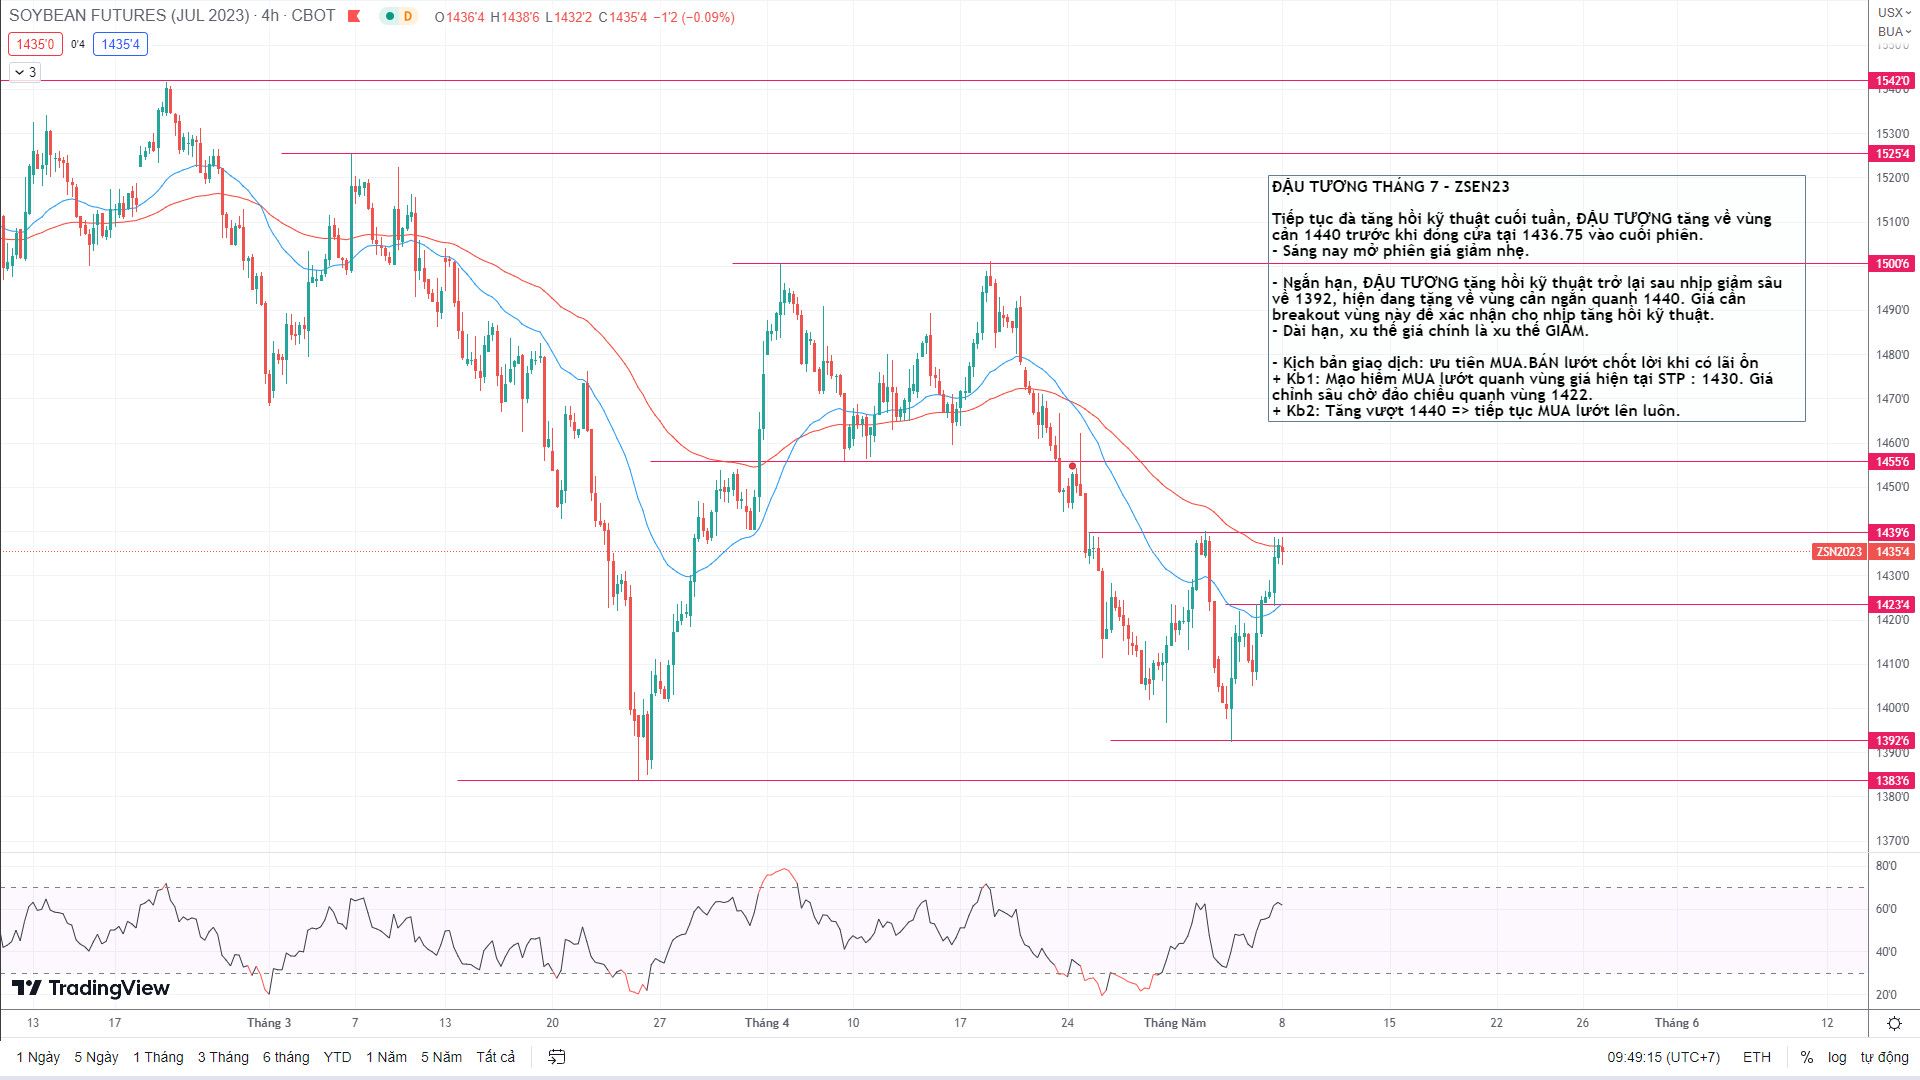Click the red flag symbol marker
Image resolution: width=1920 pixels, height=1080 pixels.
coord(353,17)
